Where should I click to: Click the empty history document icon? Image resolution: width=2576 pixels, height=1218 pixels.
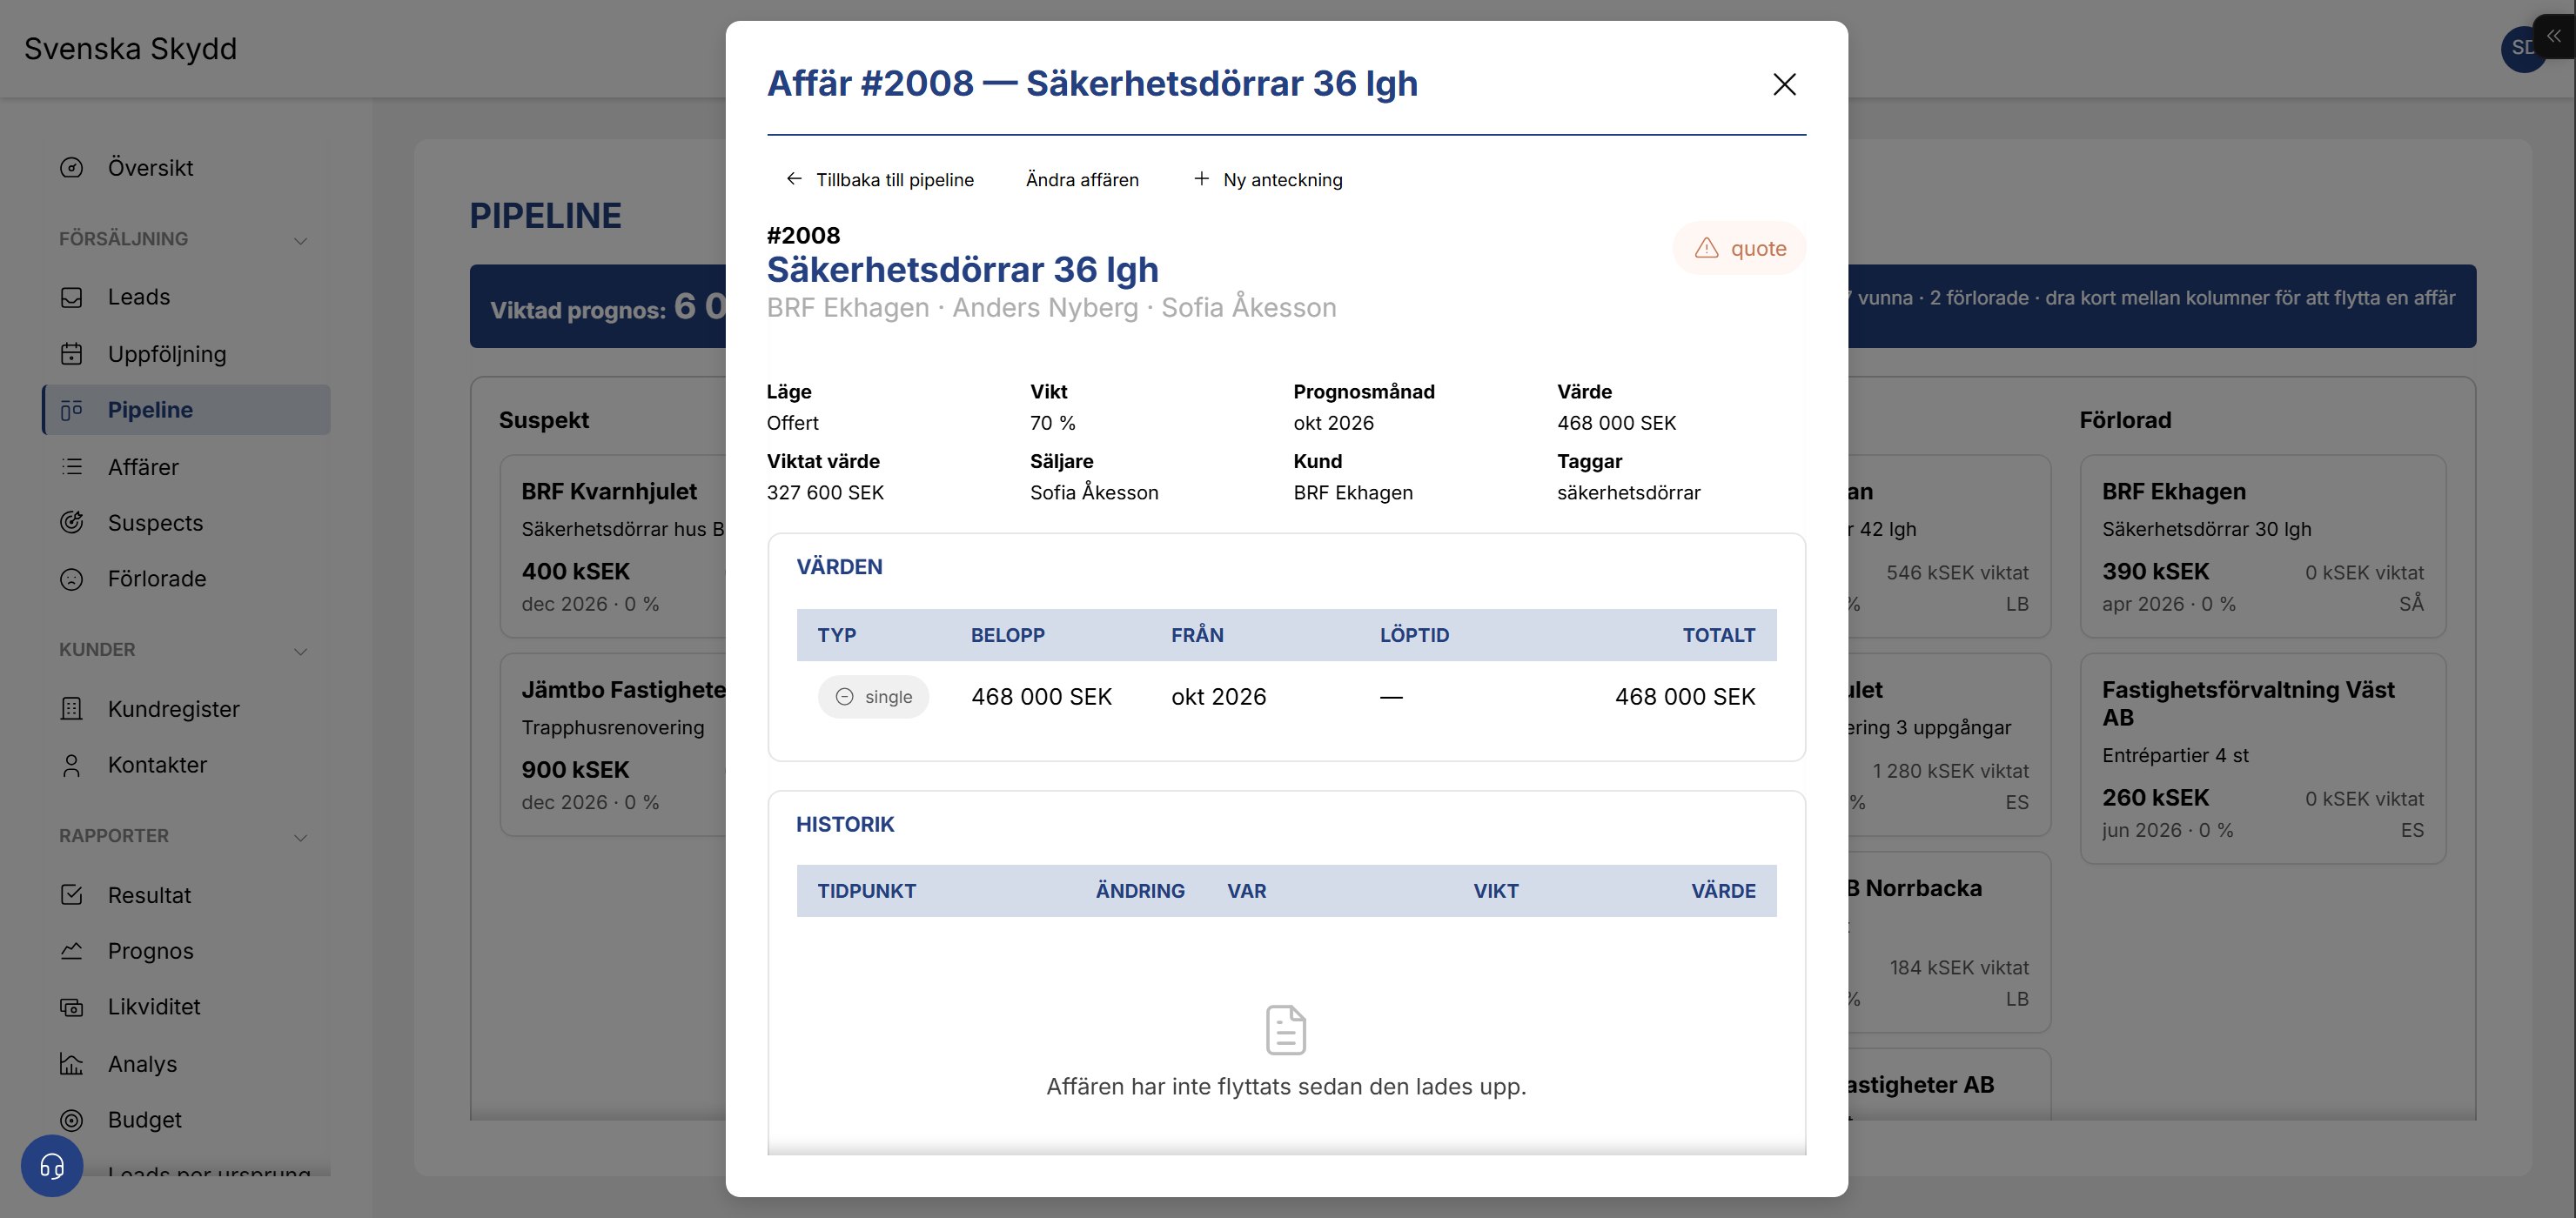coord(1286,1030)
